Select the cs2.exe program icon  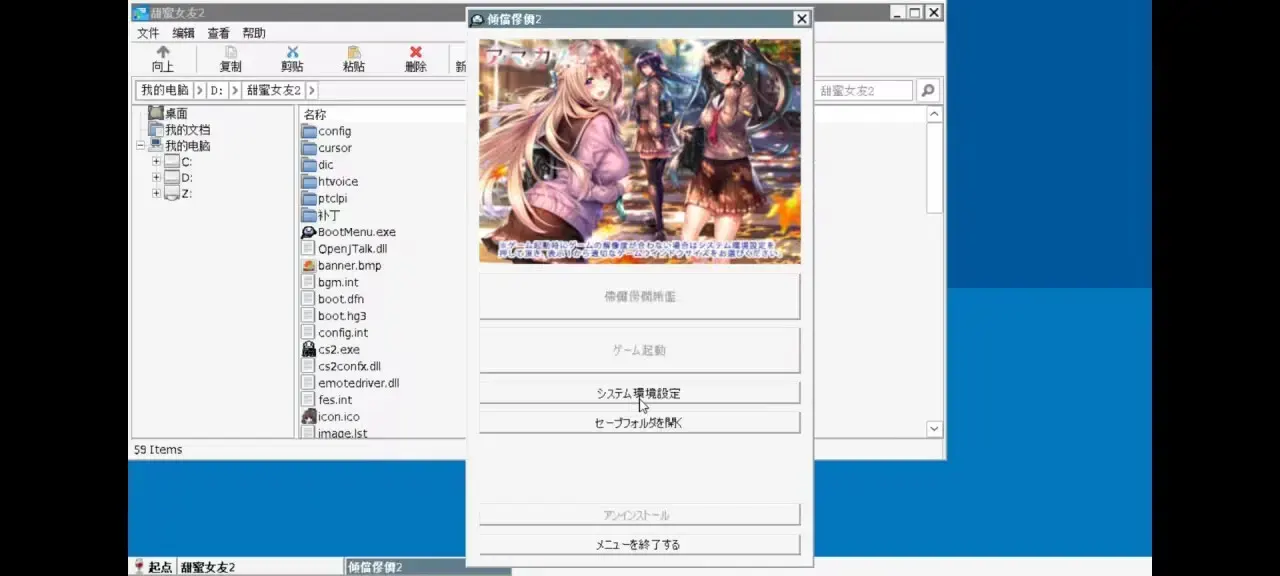click(x=309, y=350)
